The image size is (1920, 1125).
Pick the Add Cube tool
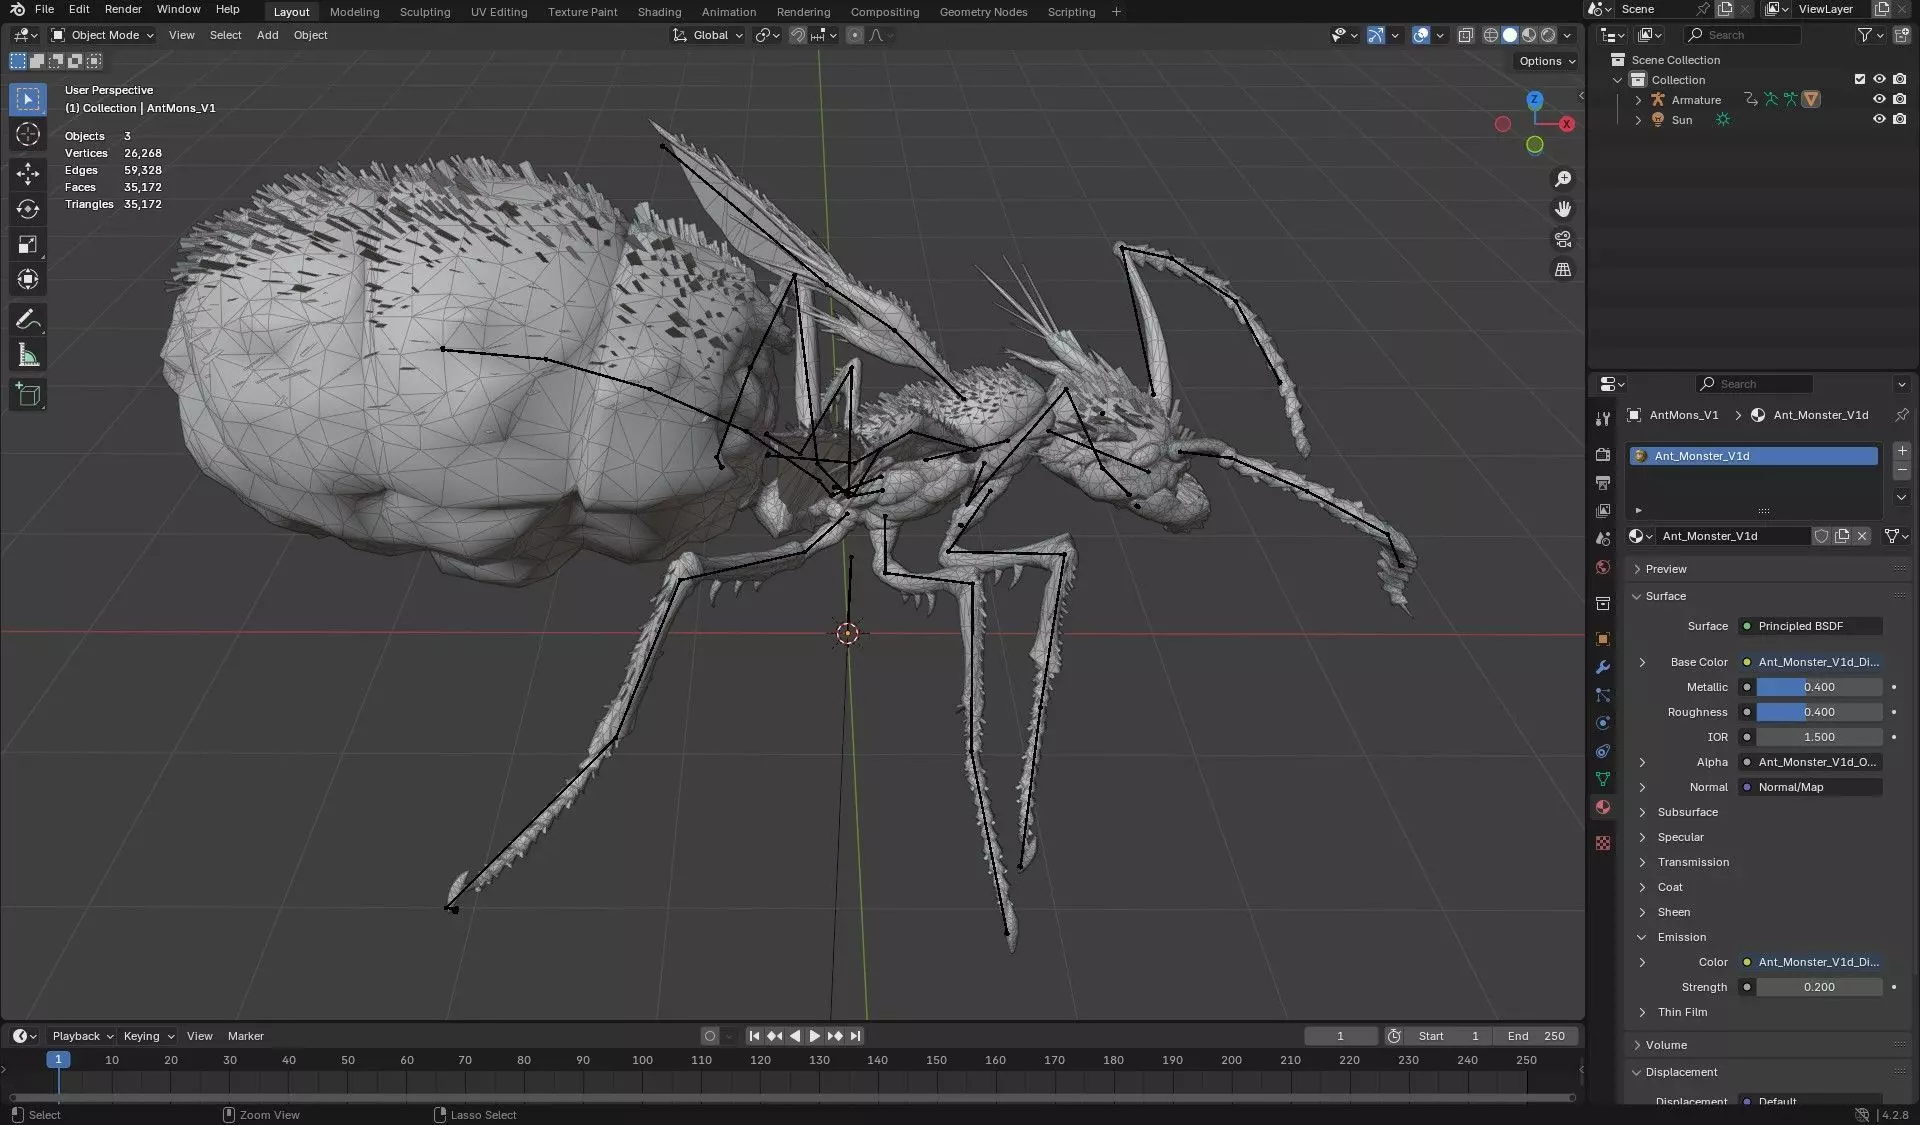click(28, 395)
